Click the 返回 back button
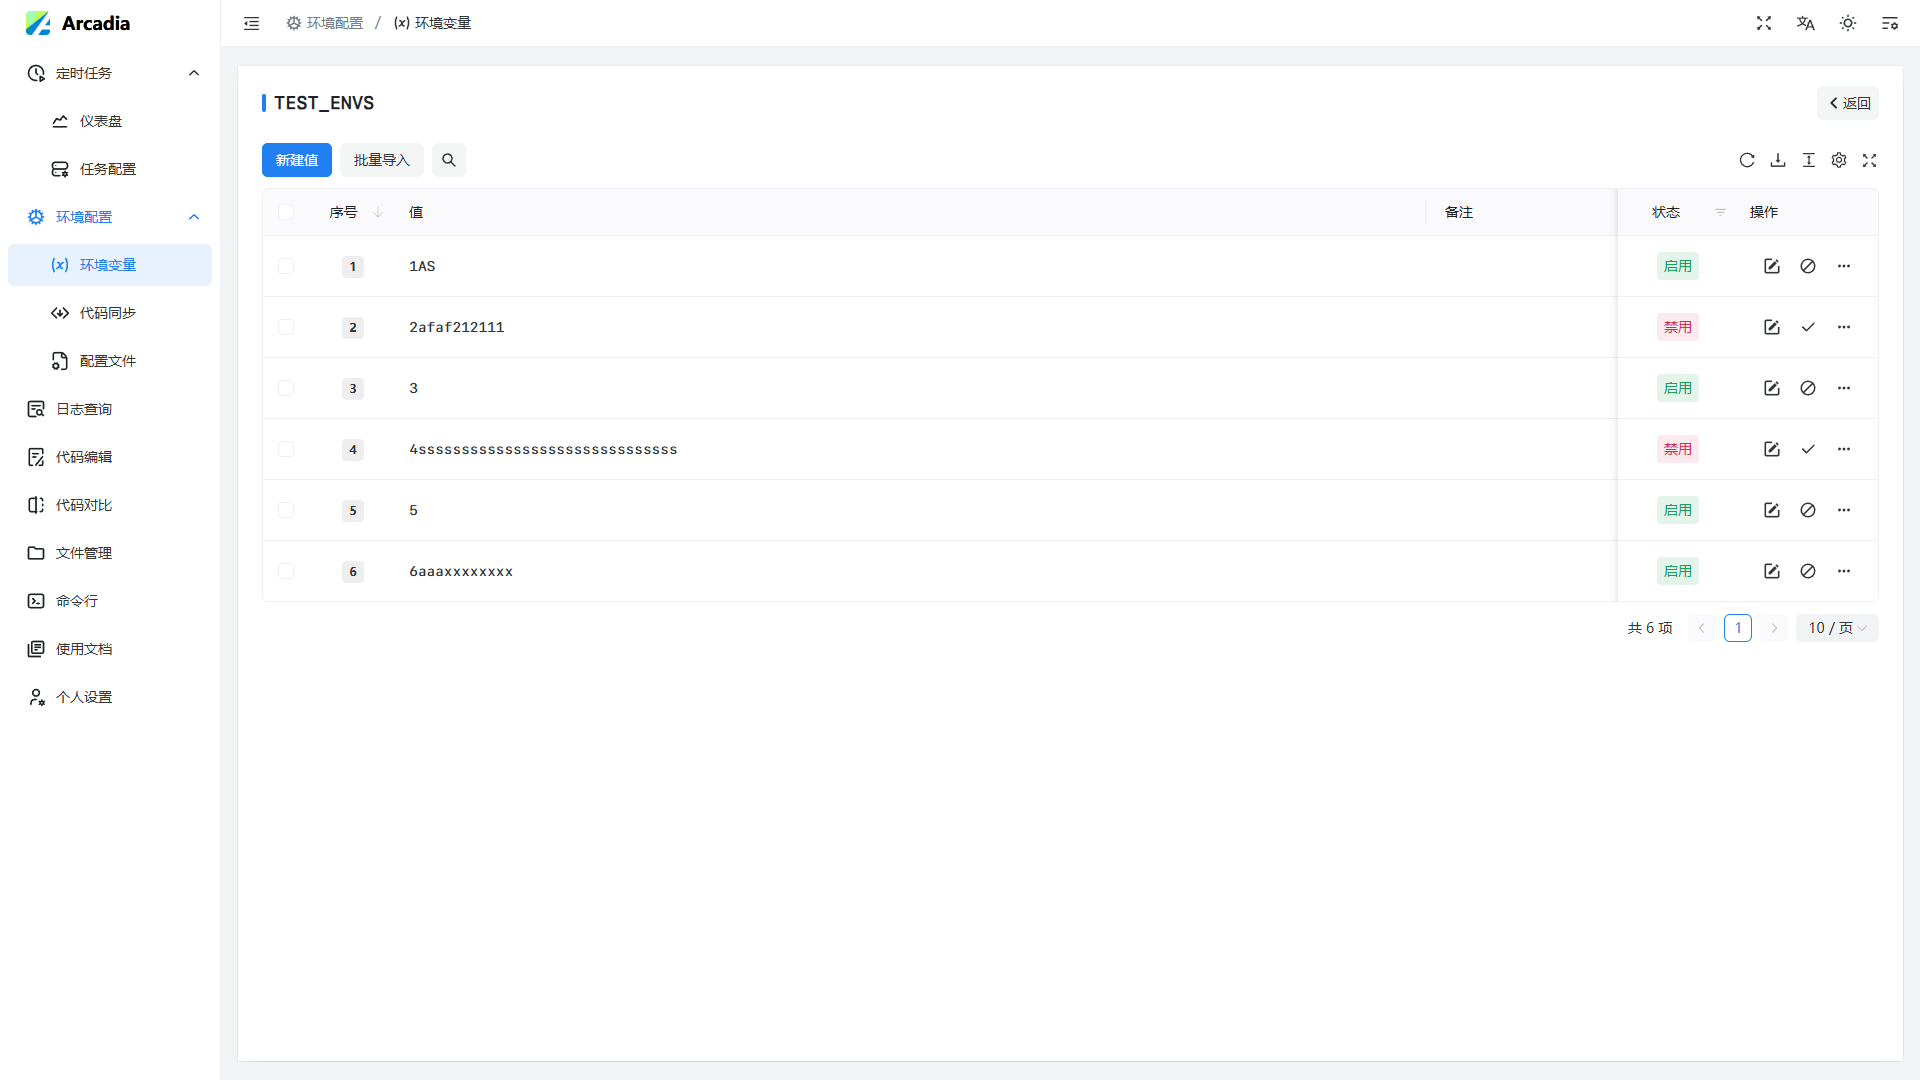 1849,103
